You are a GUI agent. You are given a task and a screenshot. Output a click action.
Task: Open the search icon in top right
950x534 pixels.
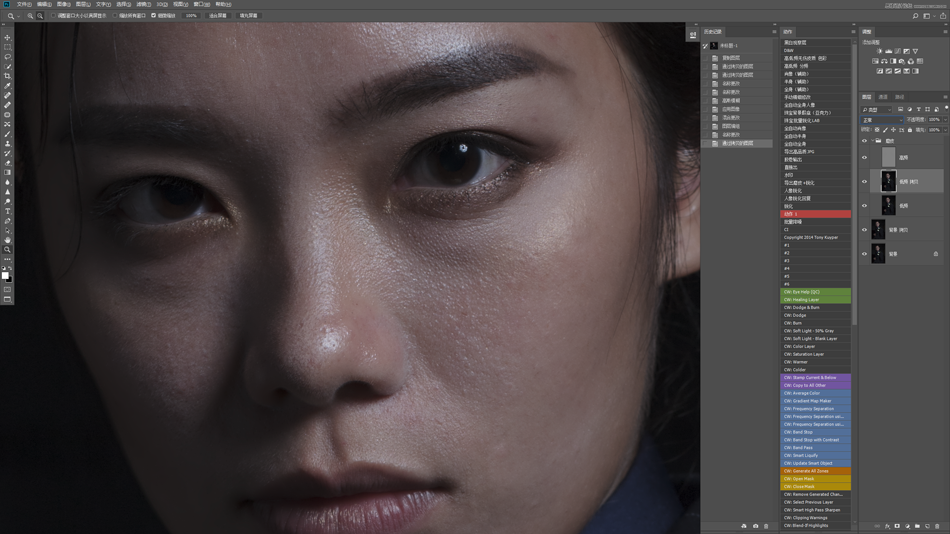915,16
